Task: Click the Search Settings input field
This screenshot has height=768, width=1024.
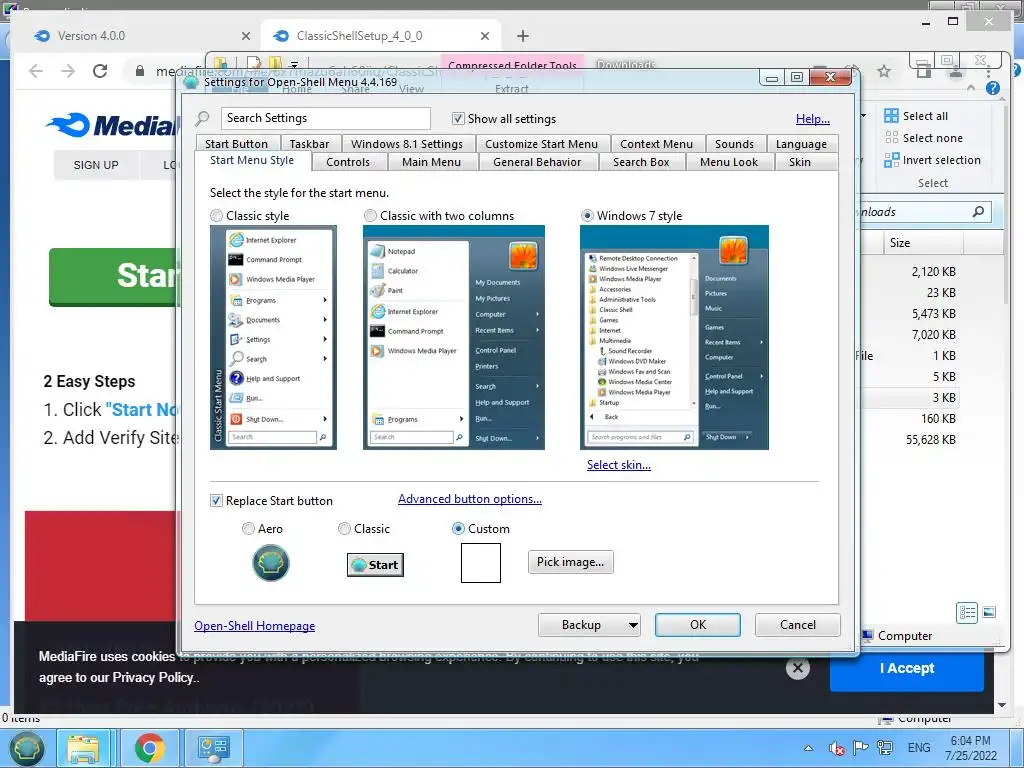Action: [x=326, y=118]
